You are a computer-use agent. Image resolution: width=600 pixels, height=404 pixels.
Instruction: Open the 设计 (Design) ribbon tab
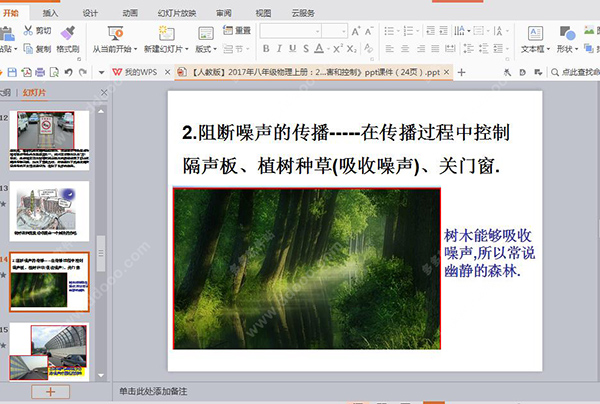coord(90,13)
